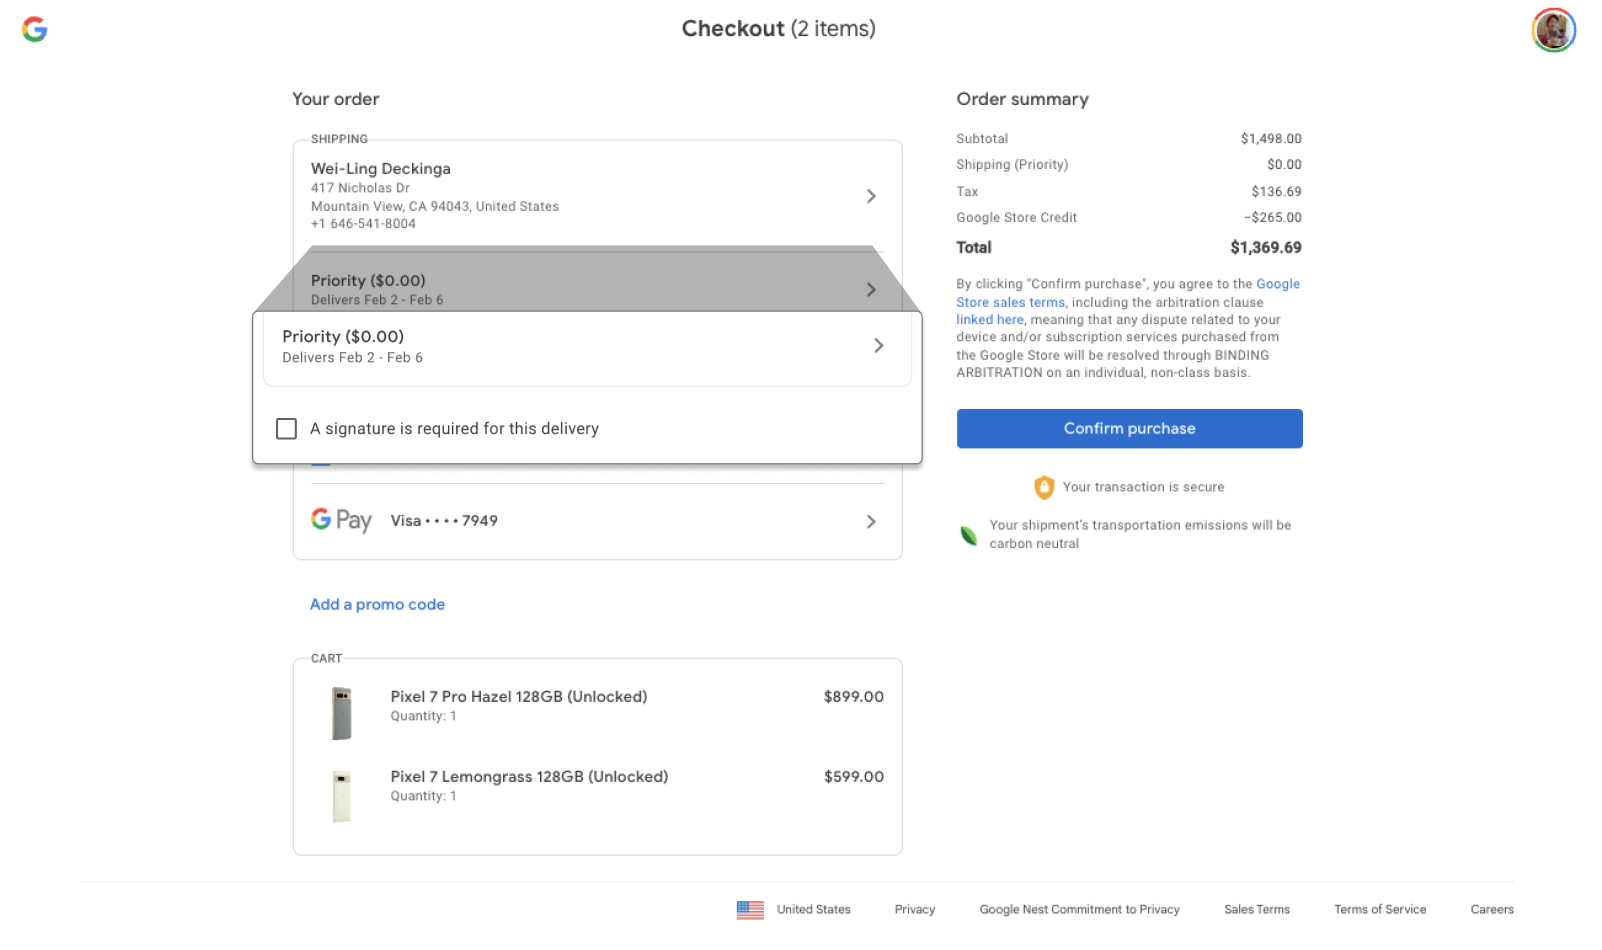This screenshot has height=950, width=1602.
Task: Open the Pixel 7 Pro Hazel thumbnail
Action: [x=342, y=713]
